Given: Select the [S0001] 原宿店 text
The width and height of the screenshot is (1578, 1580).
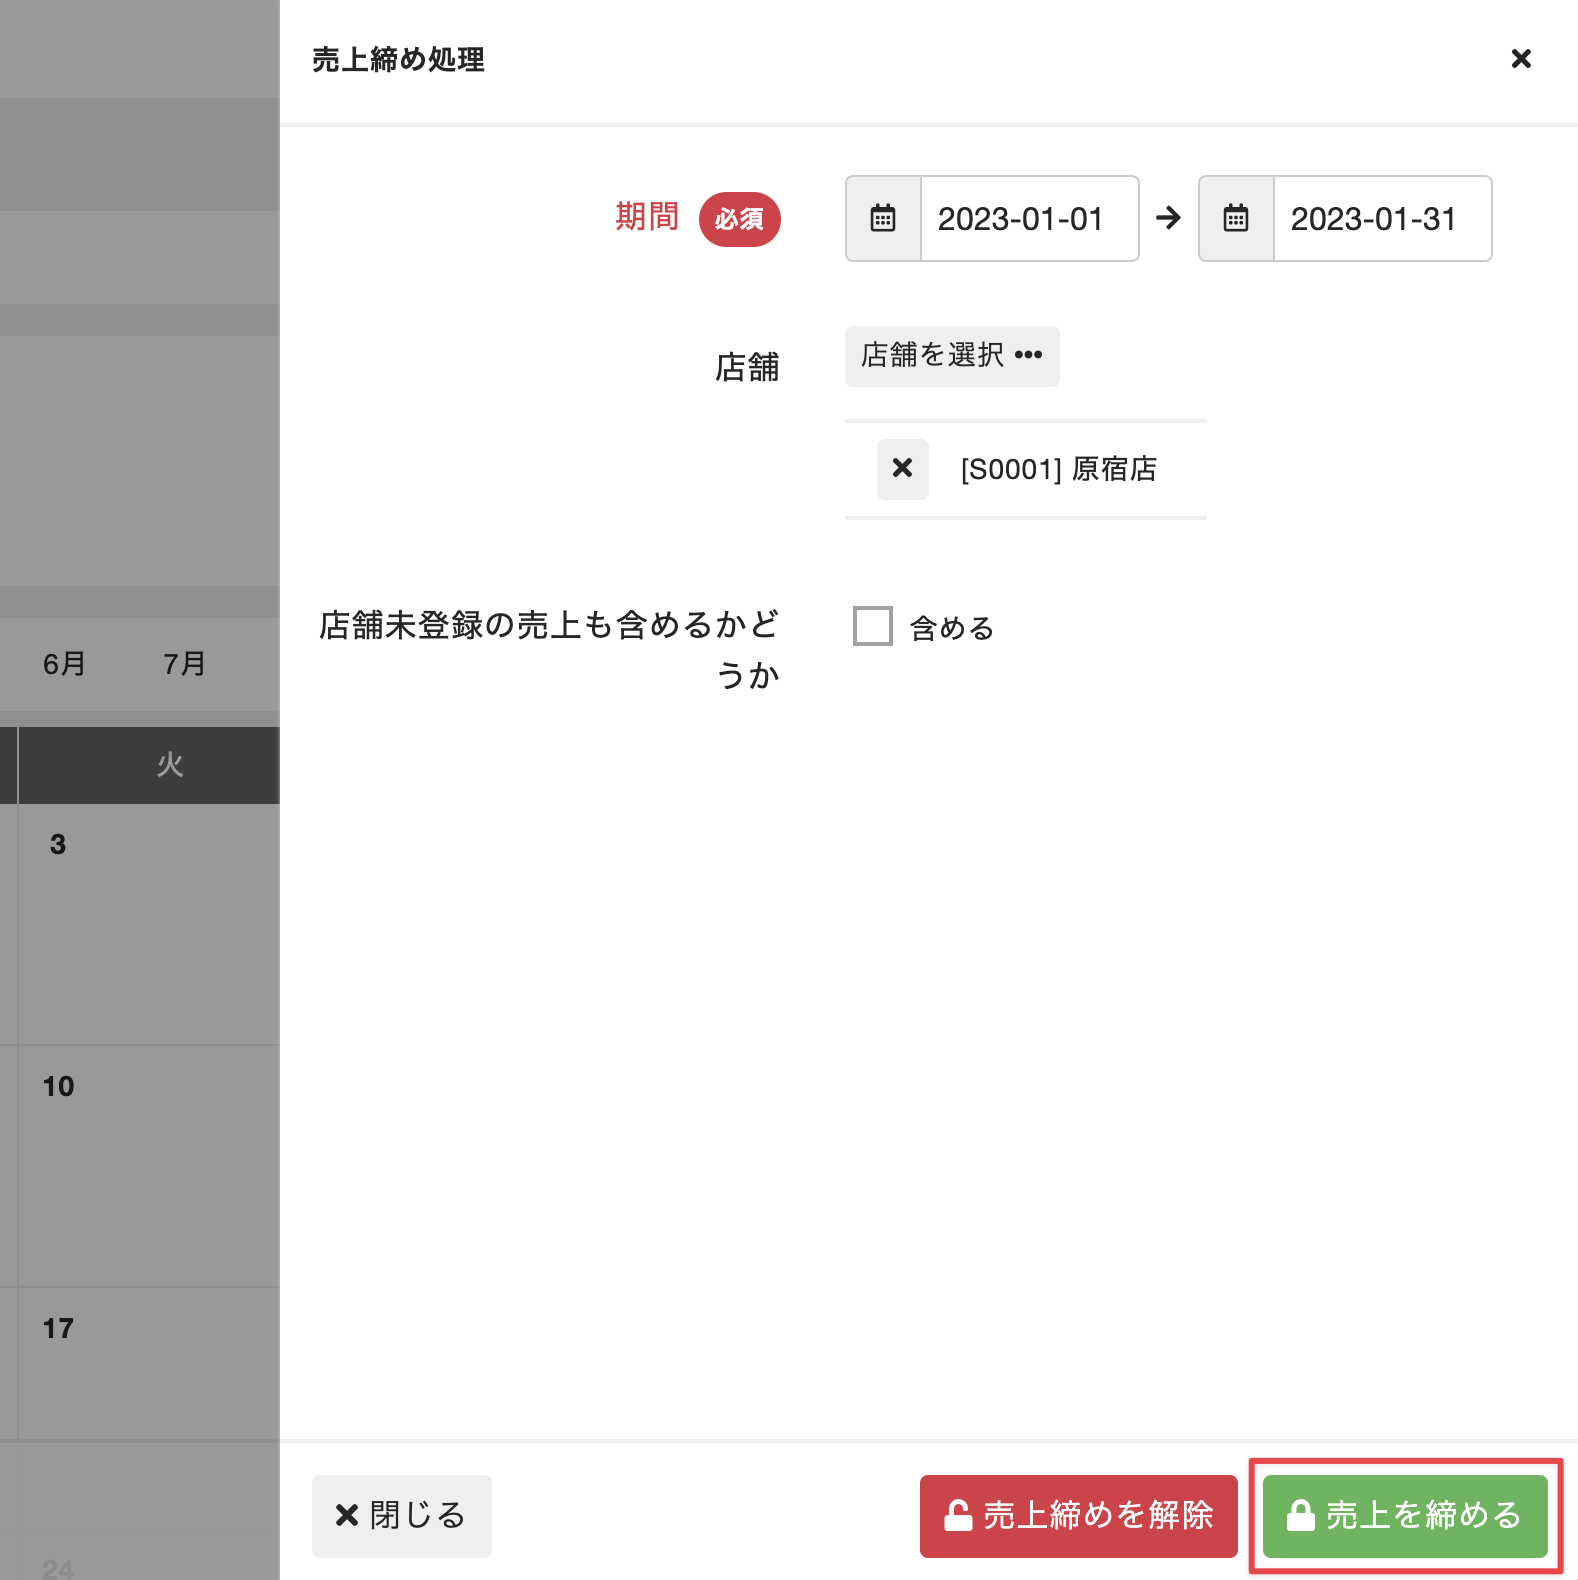Looking at the screenshot, I should pyautogui.click(x=1058, y=469).
